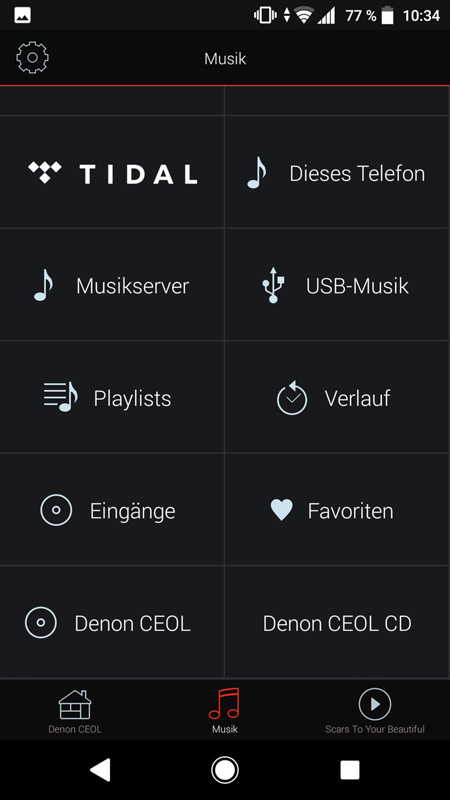Open the Playlists list-note icon
This screenshot has width=450, height=800.
coord(61,397)
